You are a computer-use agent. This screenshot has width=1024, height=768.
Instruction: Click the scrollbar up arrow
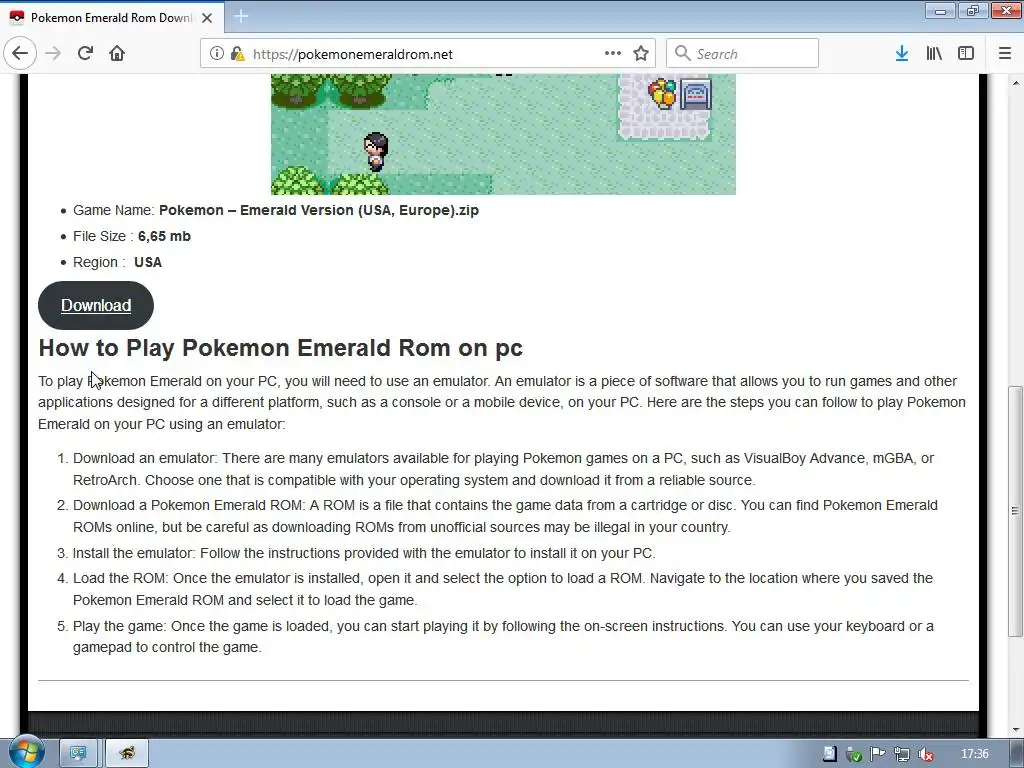point(1015,83)
